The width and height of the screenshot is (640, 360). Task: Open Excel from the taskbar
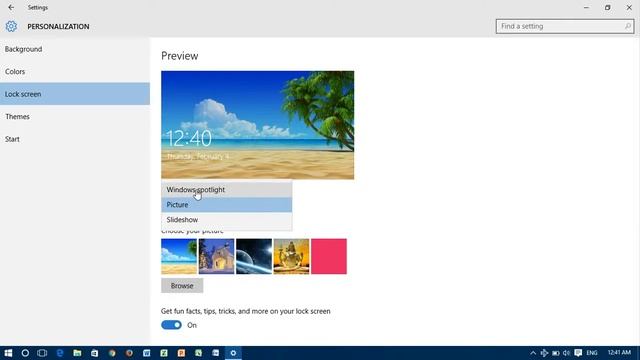click(164, 353)
